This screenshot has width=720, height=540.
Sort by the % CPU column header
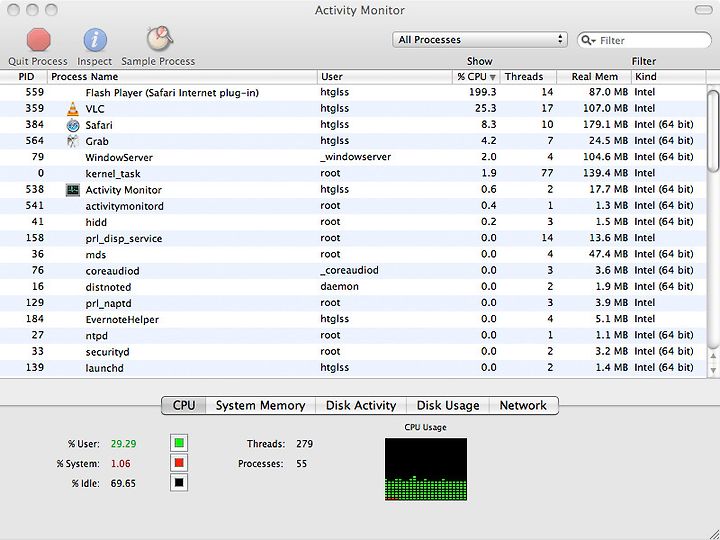coord(476,77)
